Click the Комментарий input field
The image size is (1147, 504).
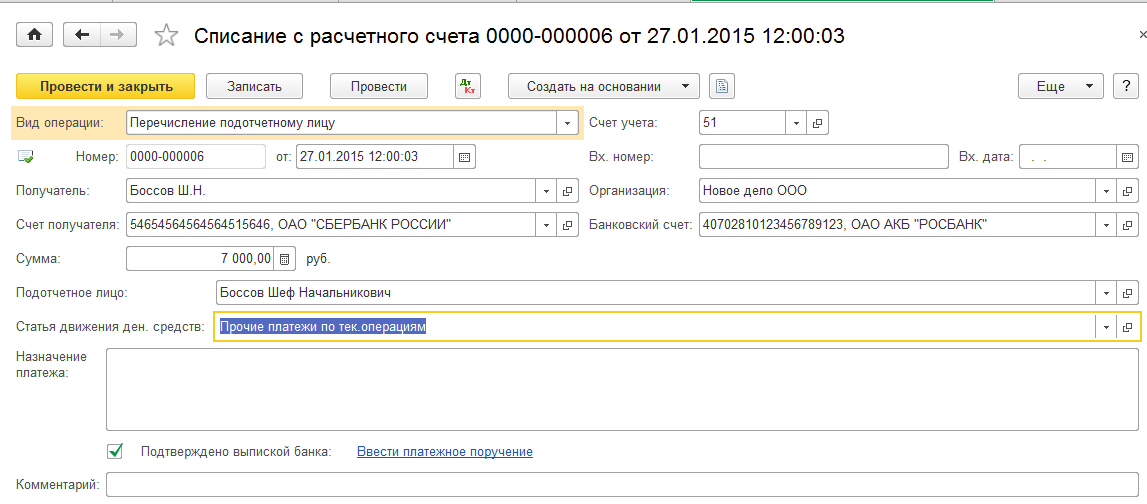[623, 484]
